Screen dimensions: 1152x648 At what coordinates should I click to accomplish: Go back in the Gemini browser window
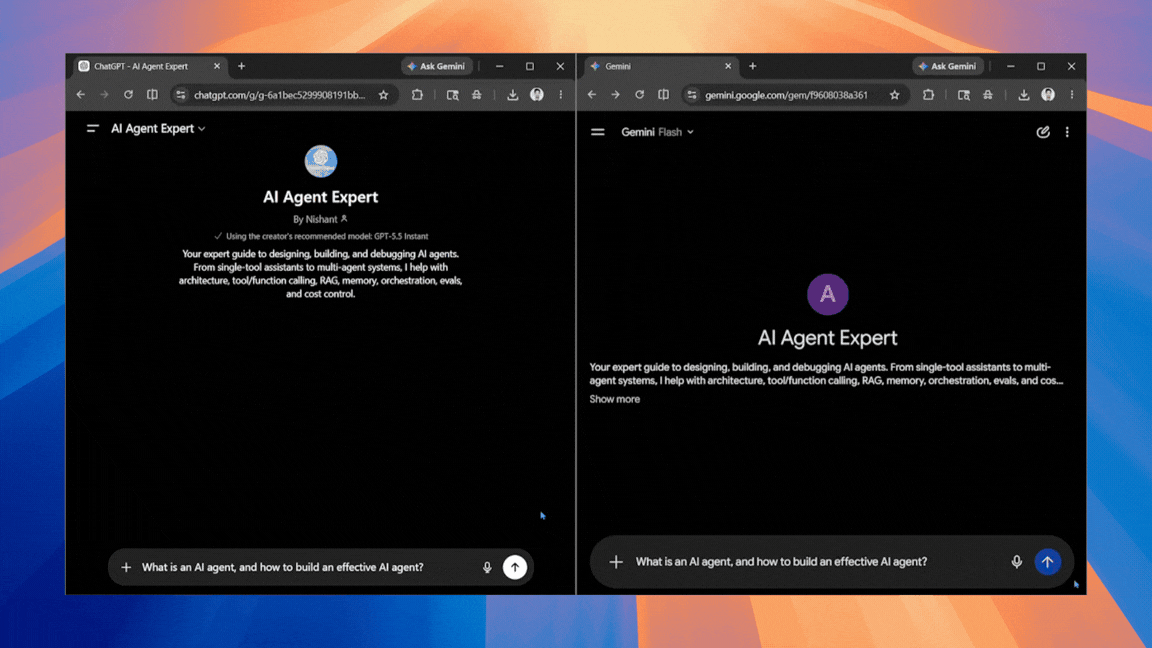[592, 95]
